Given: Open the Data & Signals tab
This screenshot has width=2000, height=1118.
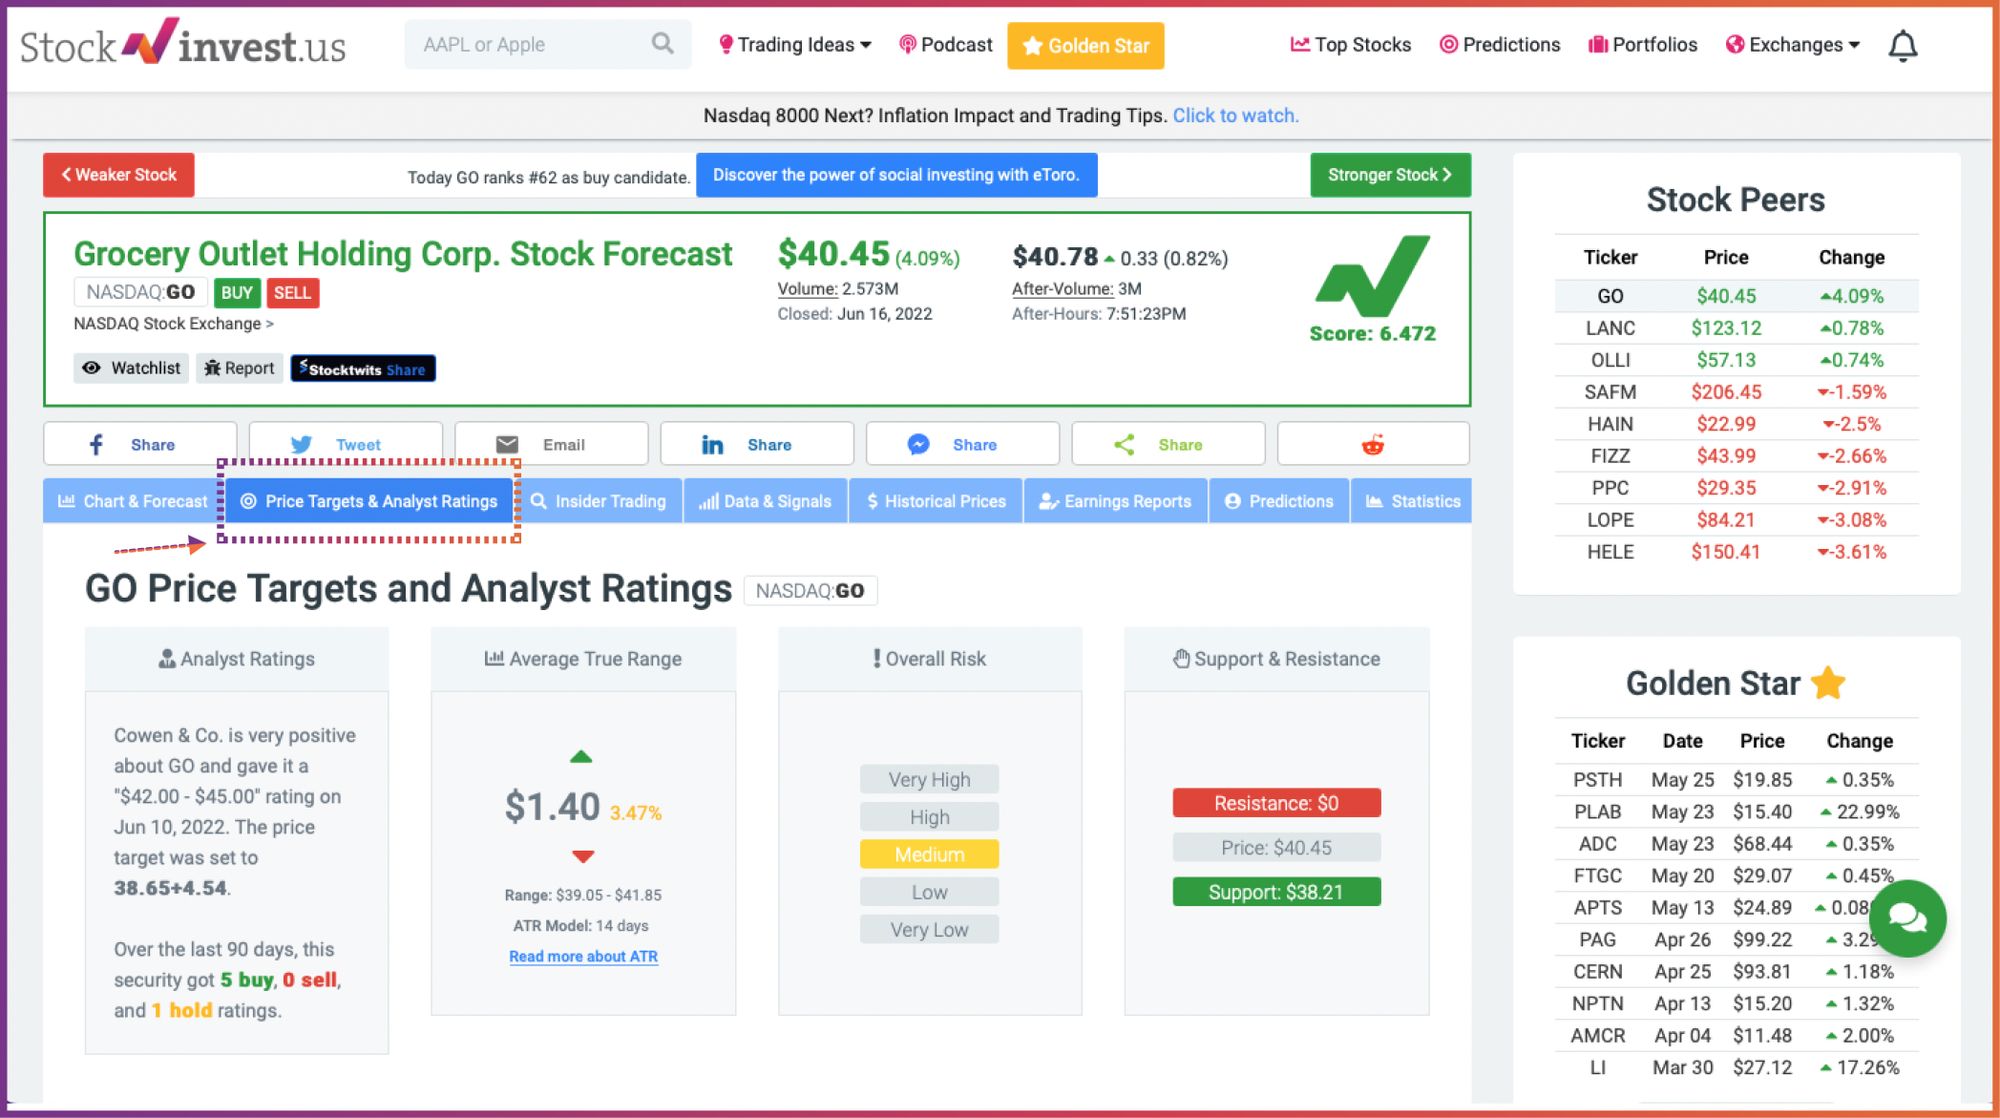Looking at the screenshot, I should (x=766, y=501).
